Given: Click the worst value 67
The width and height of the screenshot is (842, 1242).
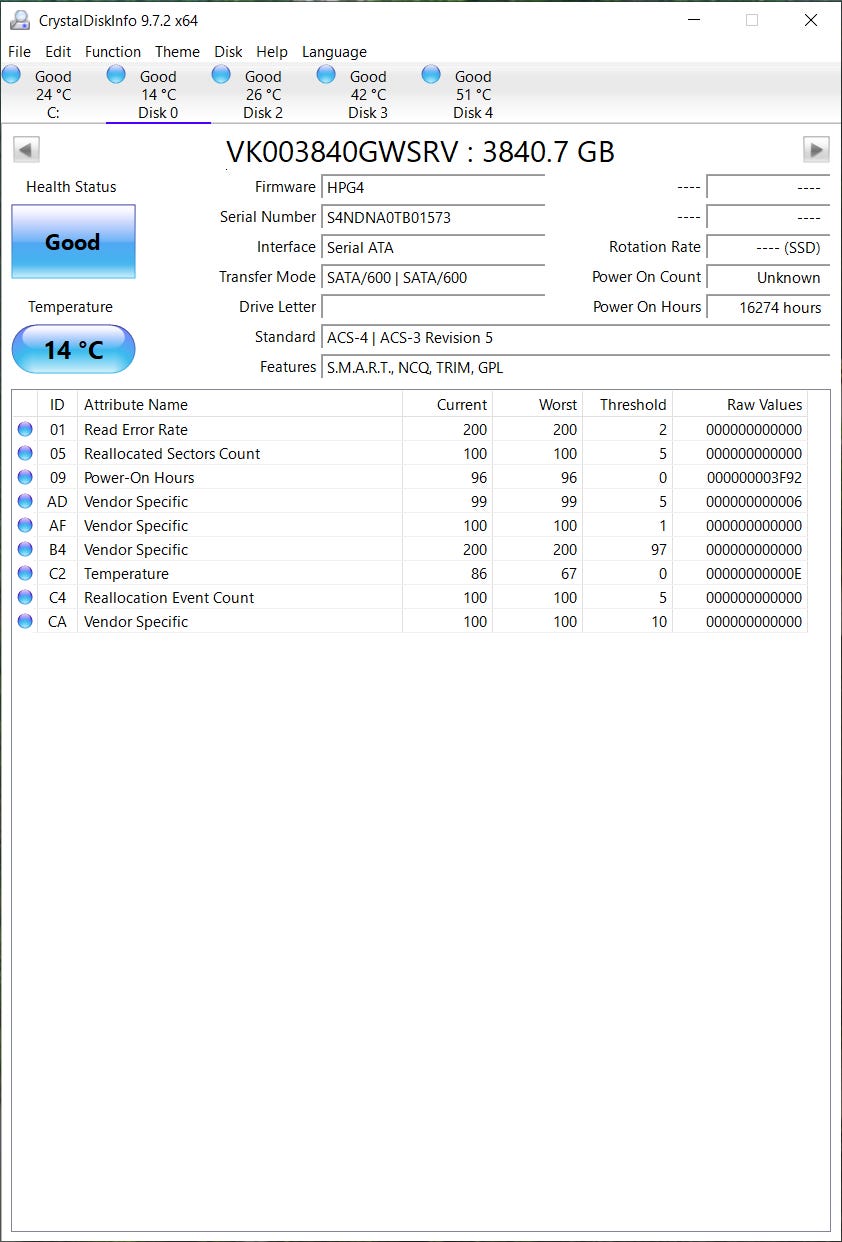Looking at the screenshot, I should 568,574.
